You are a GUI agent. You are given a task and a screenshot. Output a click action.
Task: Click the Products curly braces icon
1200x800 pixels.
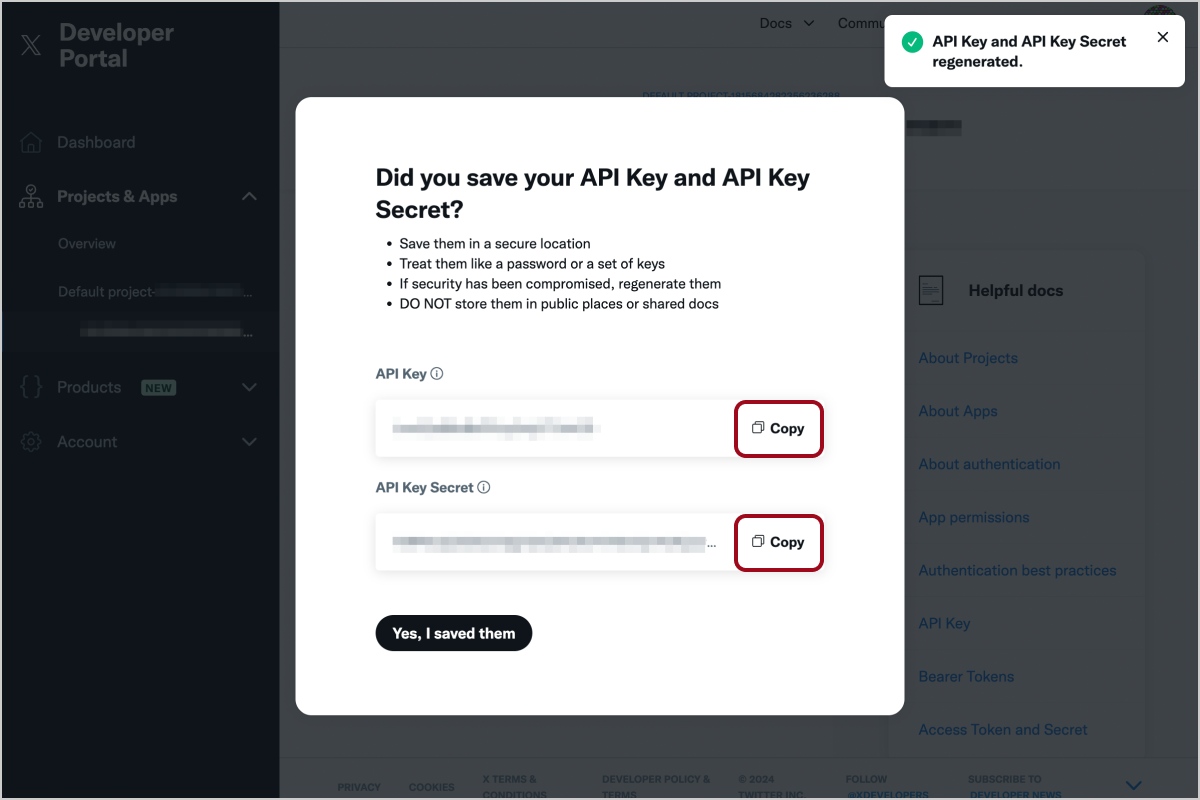pyautogui.click(x=31, y=388)
